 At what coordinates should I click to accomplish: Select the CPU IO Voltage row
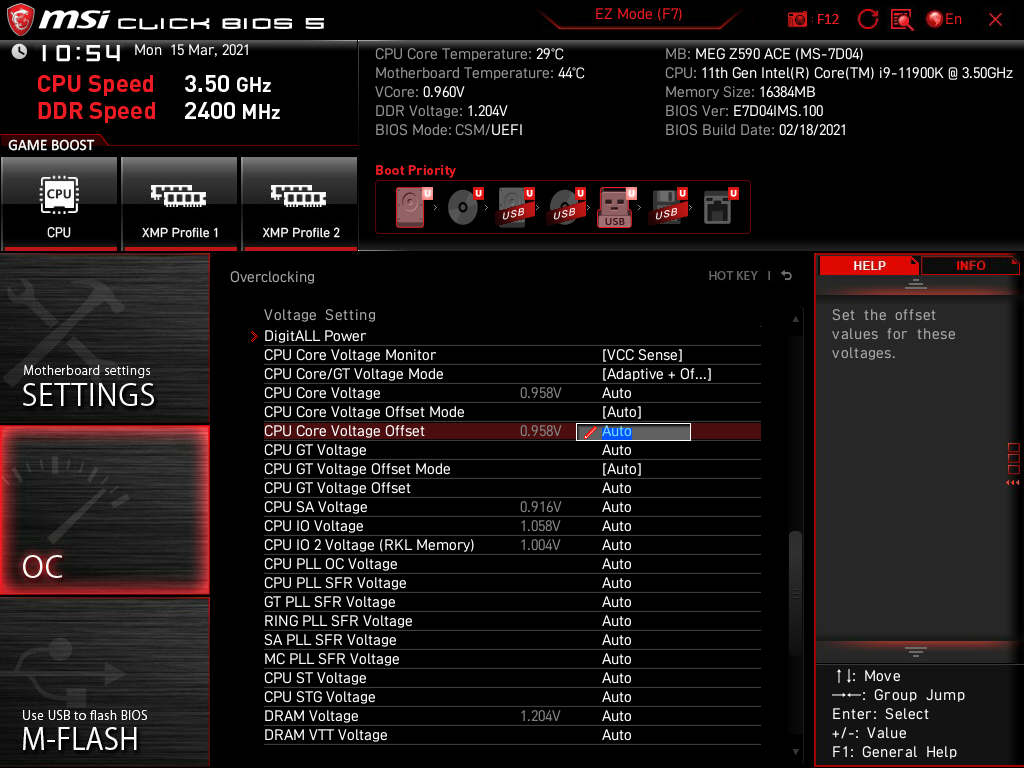(512, 526)
